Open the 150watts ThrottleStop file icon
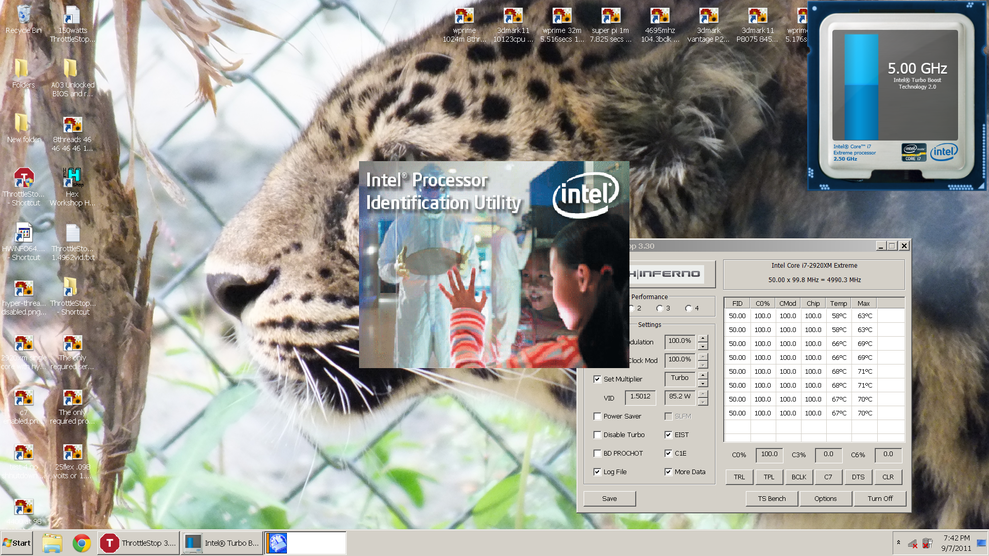Screen dimensions: 989x556 (x=73, y=24)
